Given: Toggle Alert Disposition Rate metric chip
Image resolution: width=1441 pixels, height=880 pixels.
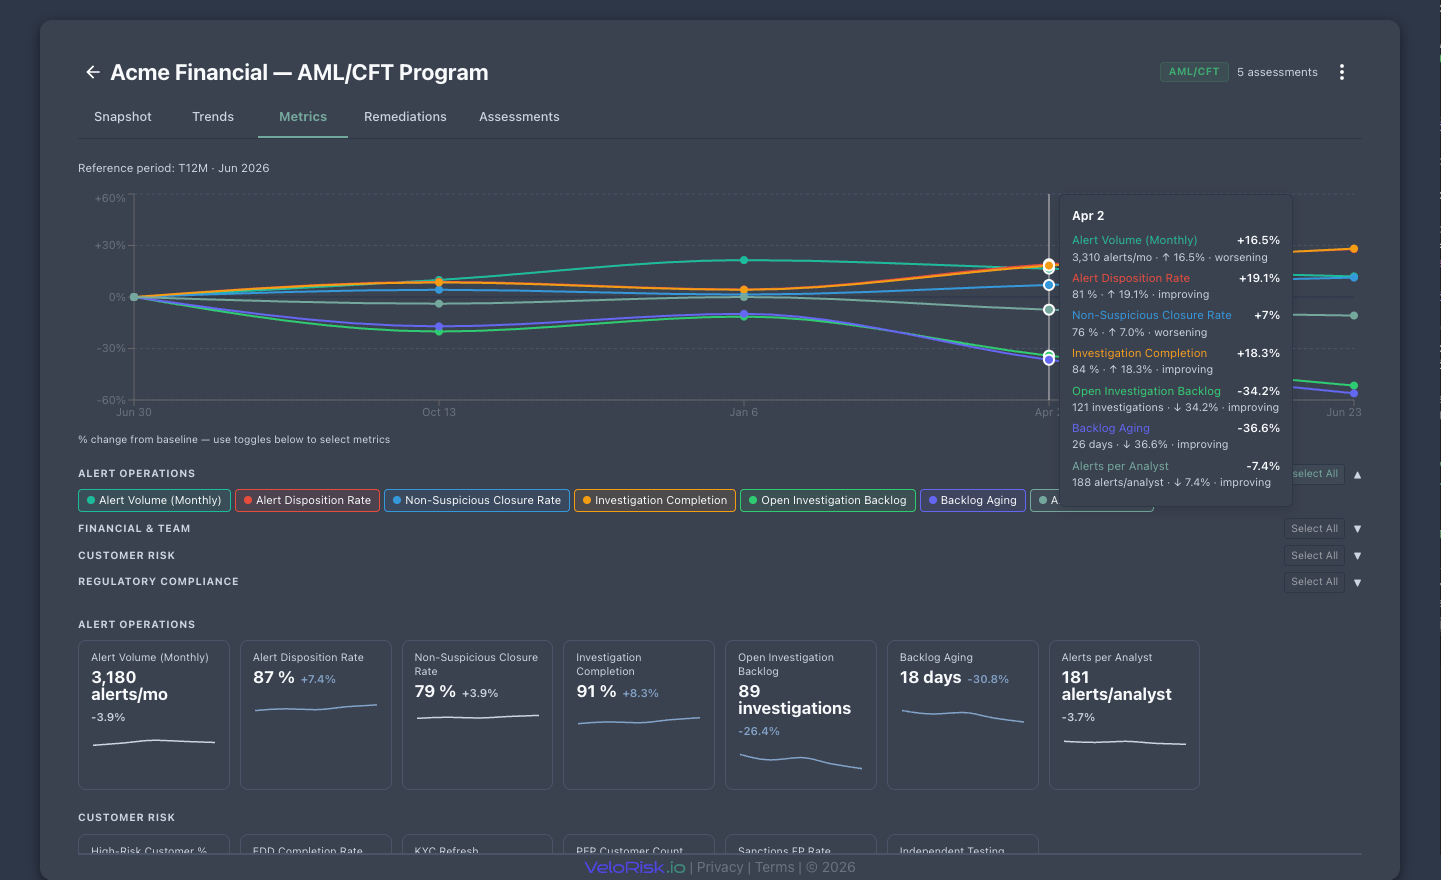Looking at the screenshot, I should [x=307, y=500].
